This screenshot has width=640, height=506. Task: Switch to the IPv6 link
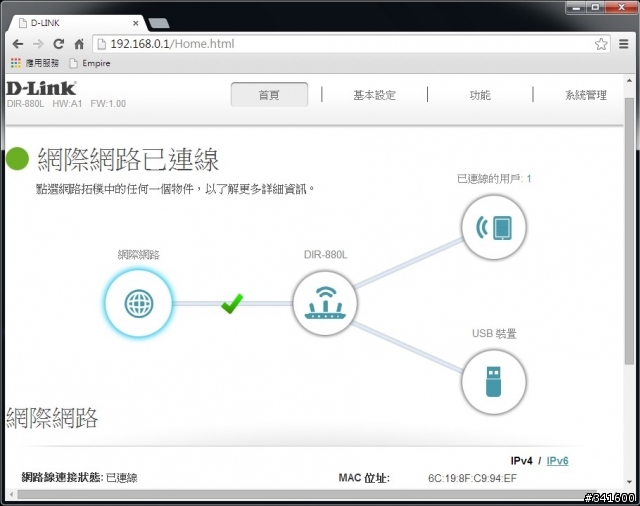coord(558,461)
